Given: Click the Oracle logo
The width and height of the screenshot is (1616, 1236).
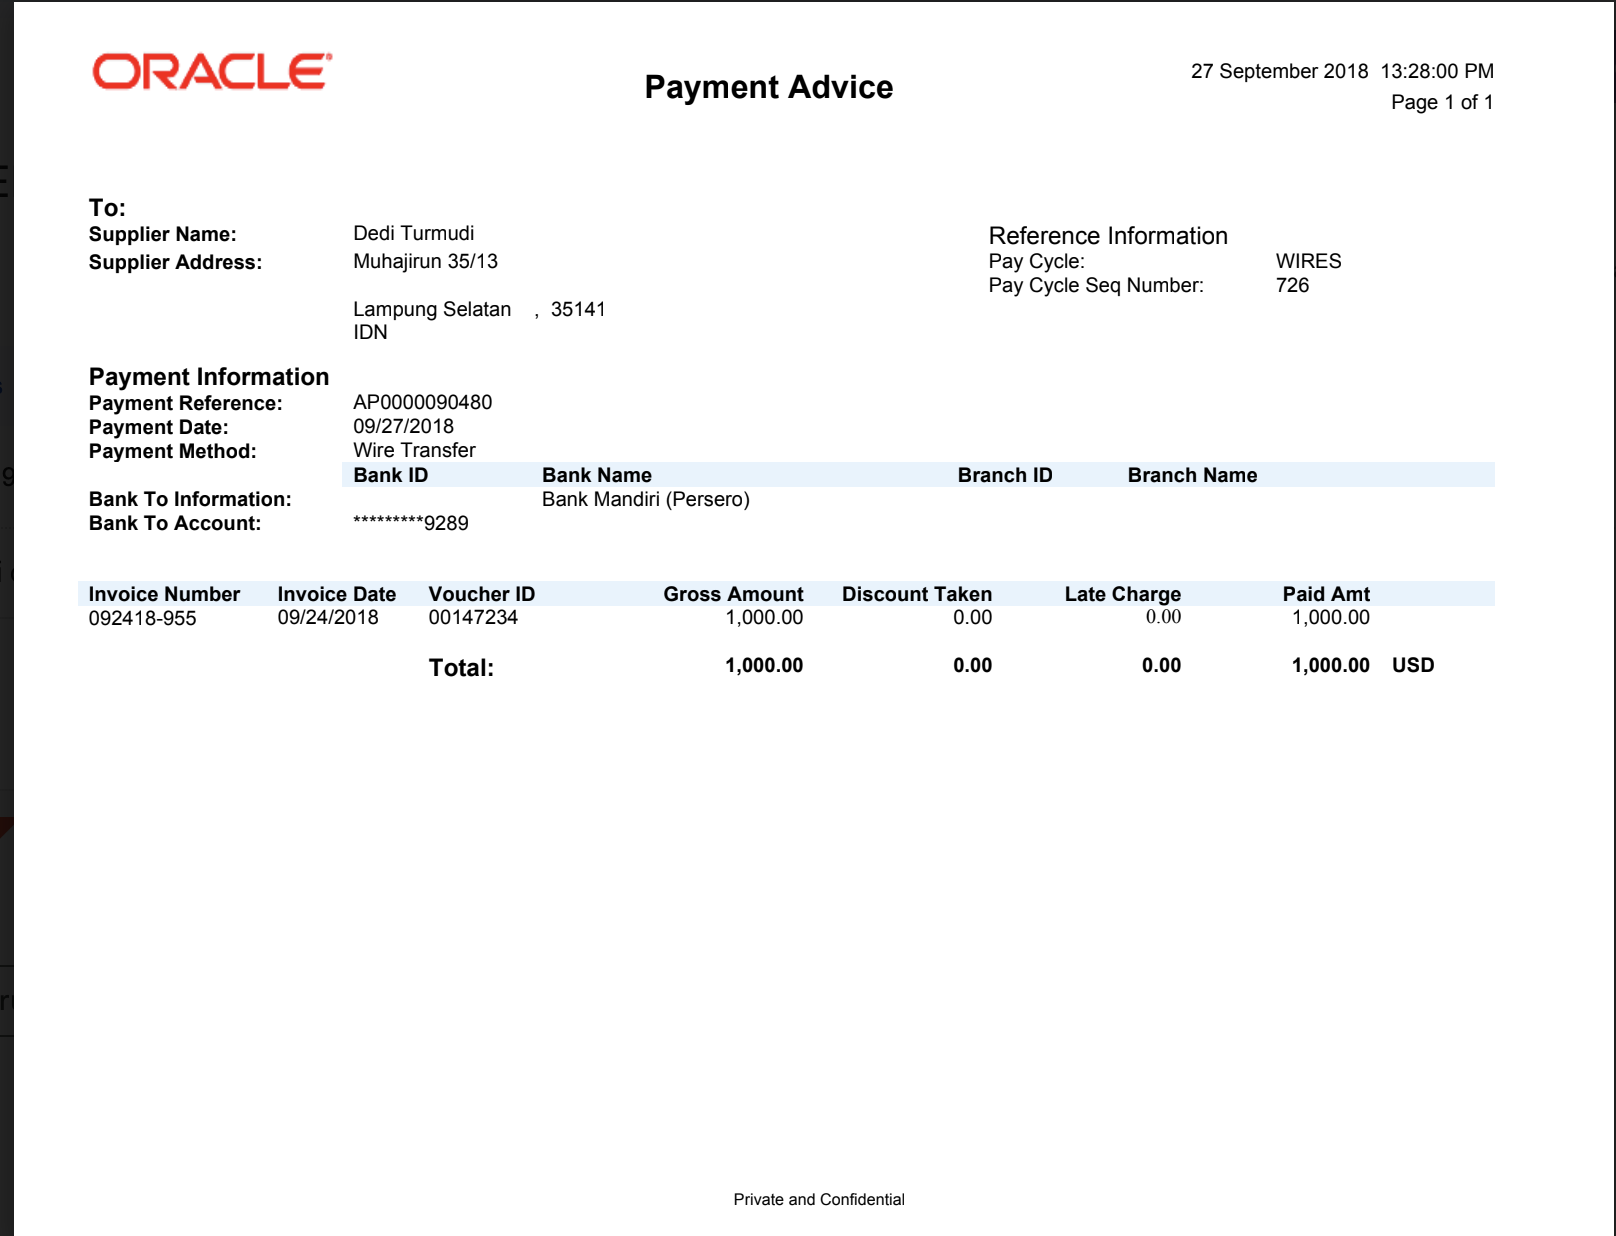Looking at the screenshot, I should [x=212, y=71].
